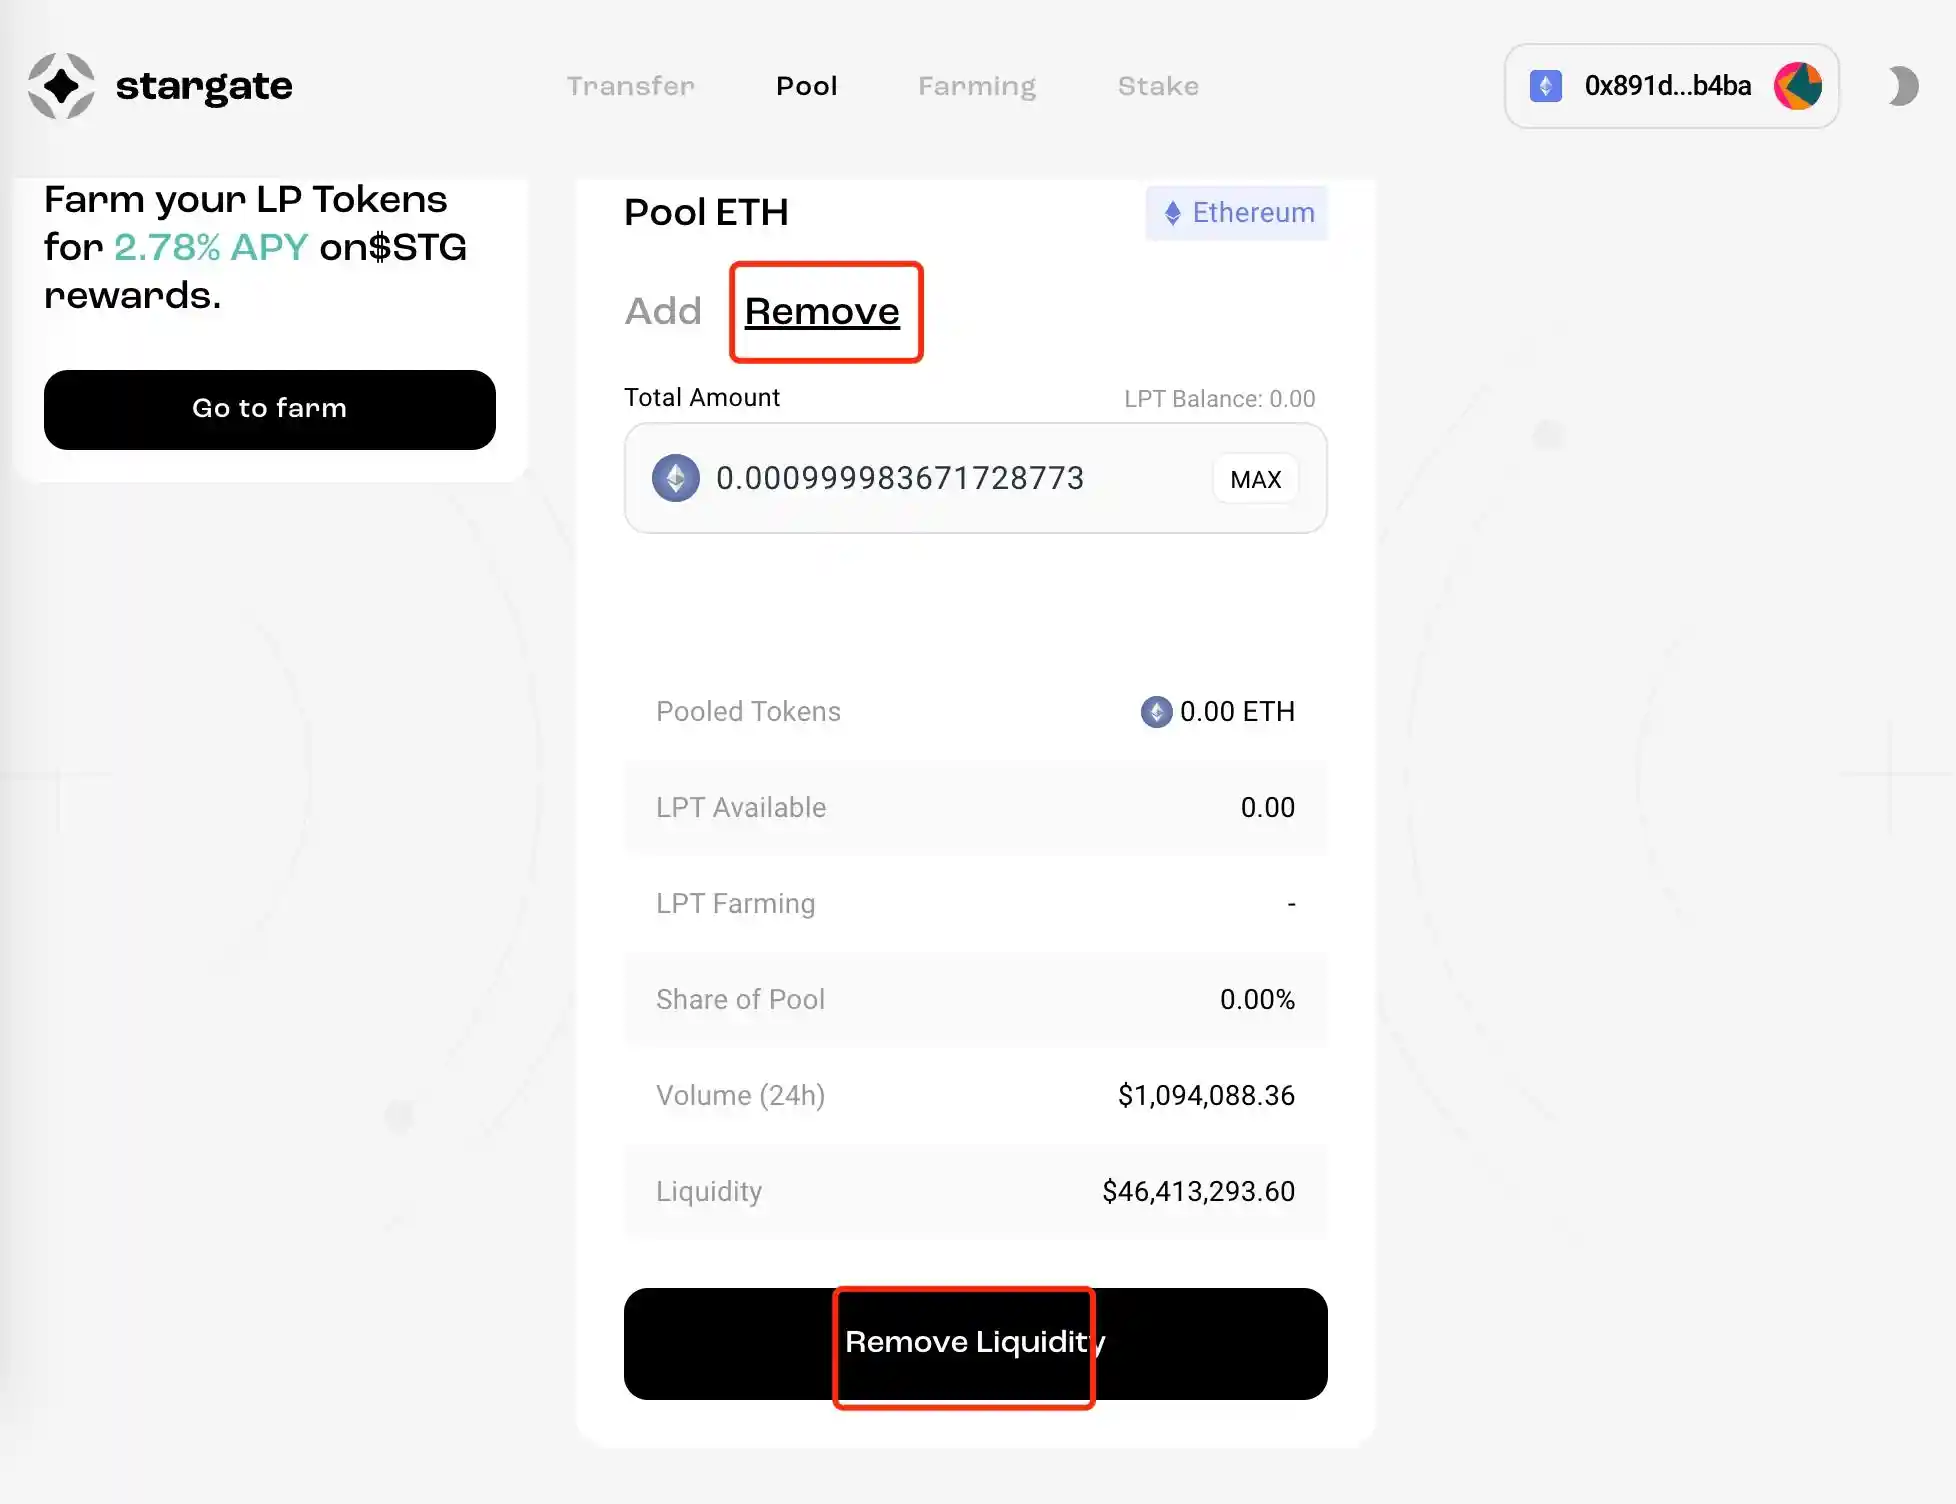
Task: Click the Ethereum network icon in wallet button
Action: tap(1545, 86)
